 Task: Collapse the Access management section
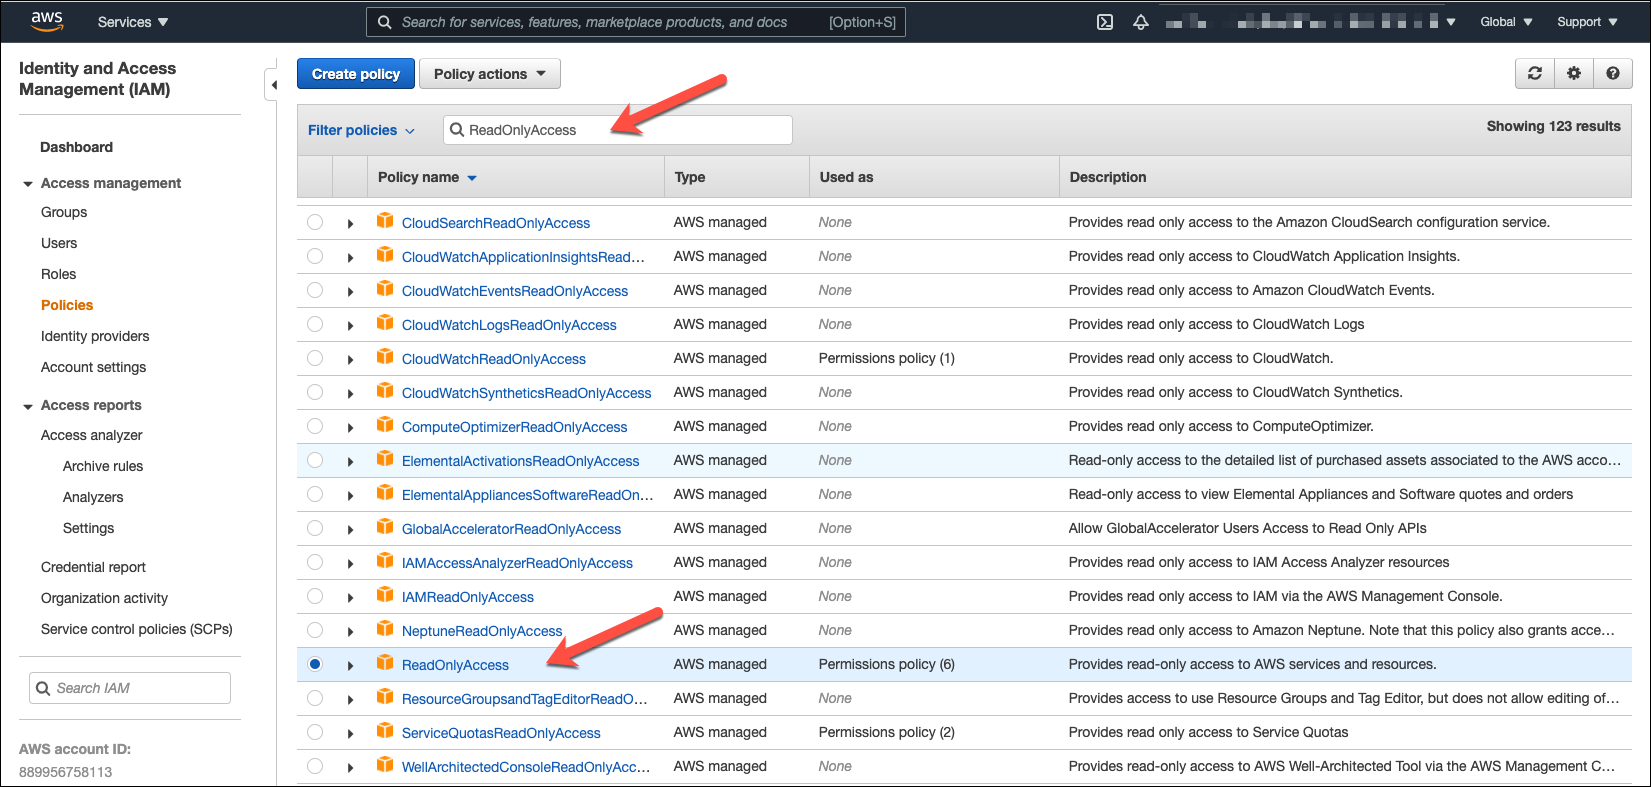pyautogui.click(x=28, y=184)
